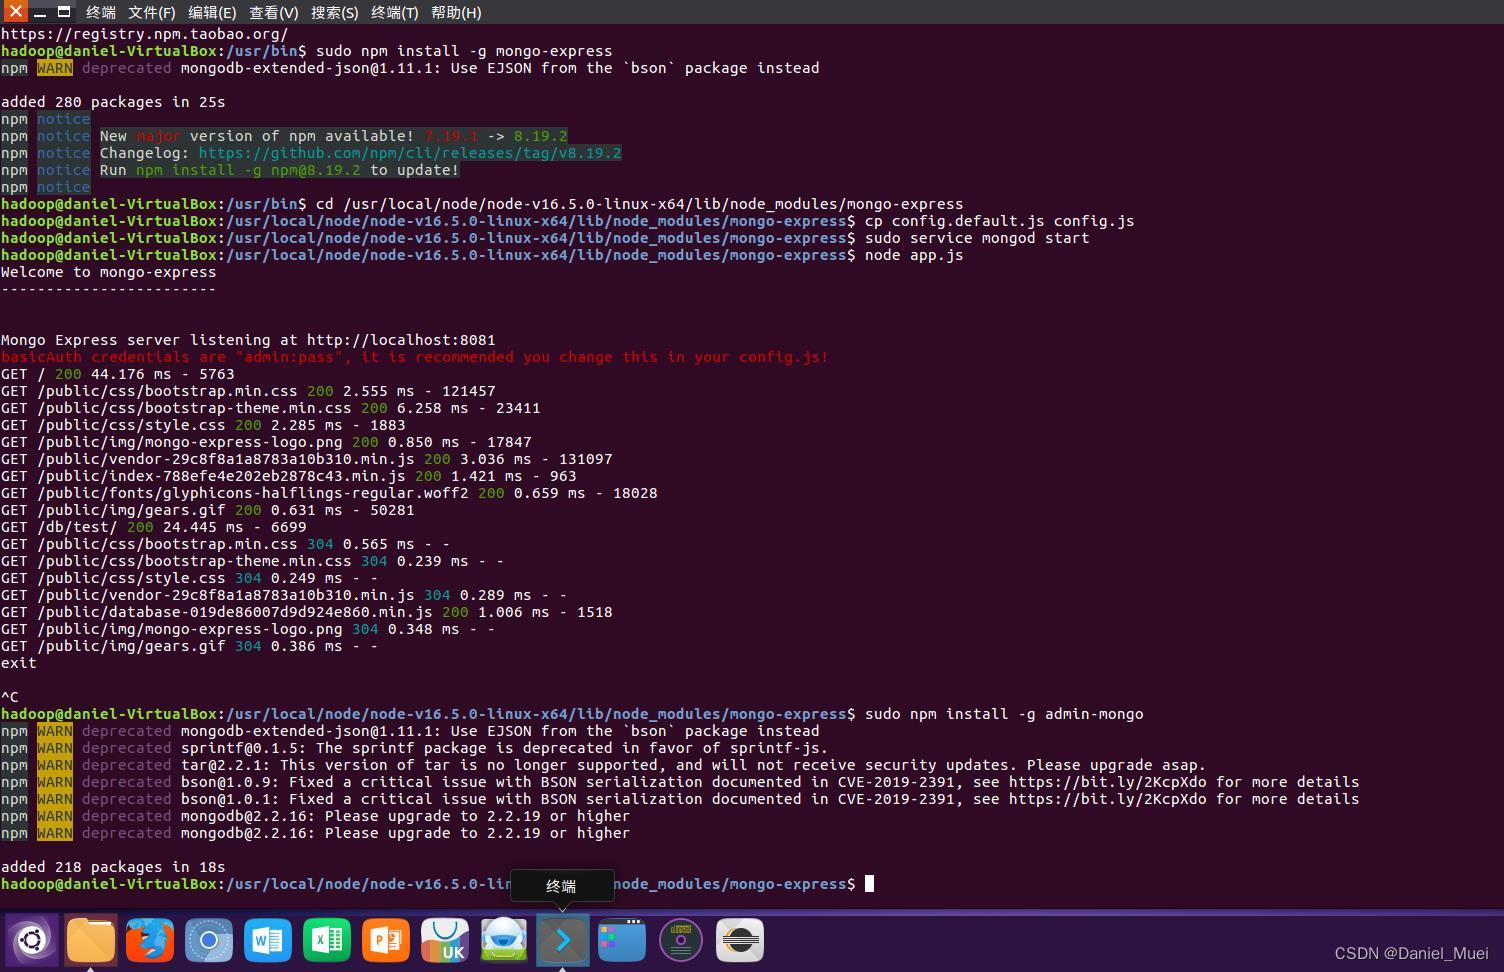Open the Eclipse IDE icon in dock
Viewport: 1504px width, 972px height.
click(x=740, y=940)
